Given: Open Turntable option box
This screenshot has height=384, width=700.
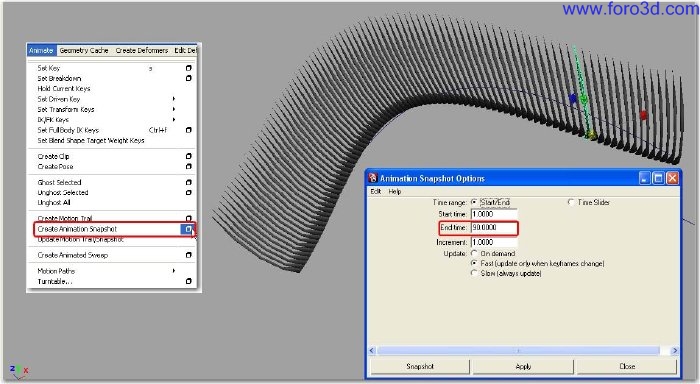Looking at the screenshot, I should click(x=188, y=281).
